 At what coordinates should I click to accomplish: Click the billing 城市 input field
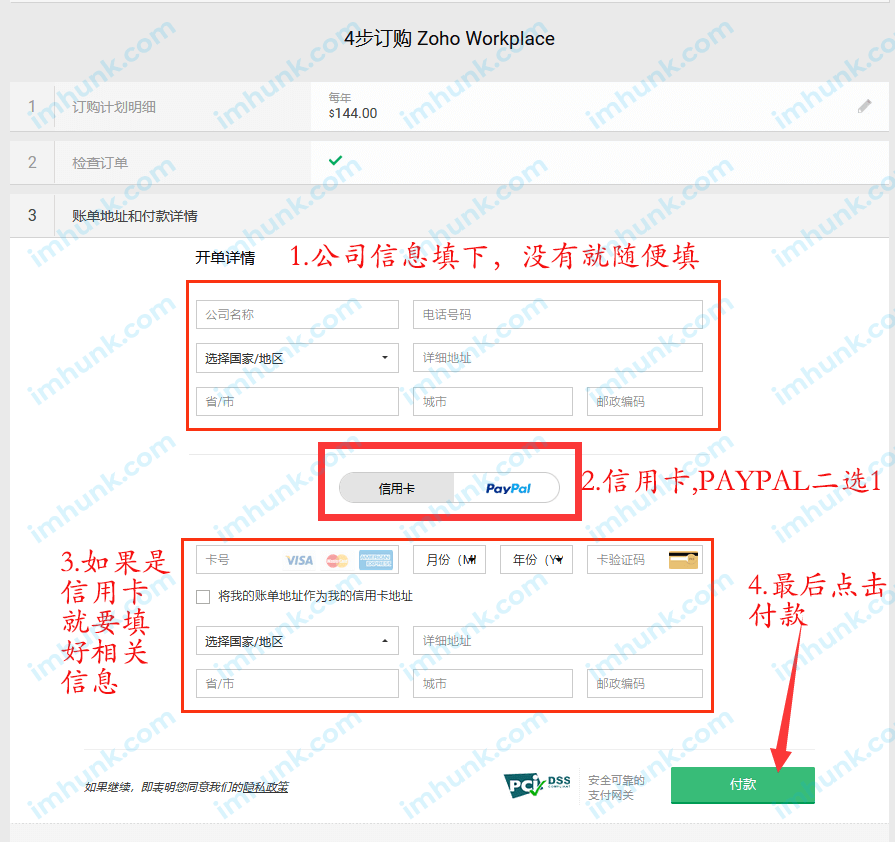pyautogui.click(x=493, y=401)
